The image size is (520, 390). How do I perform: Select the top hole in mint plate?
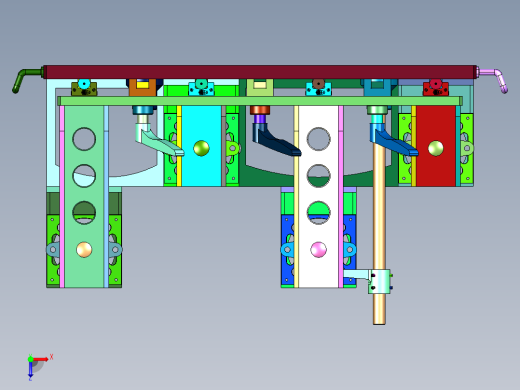pyautogui.click(x=84, y=139)
